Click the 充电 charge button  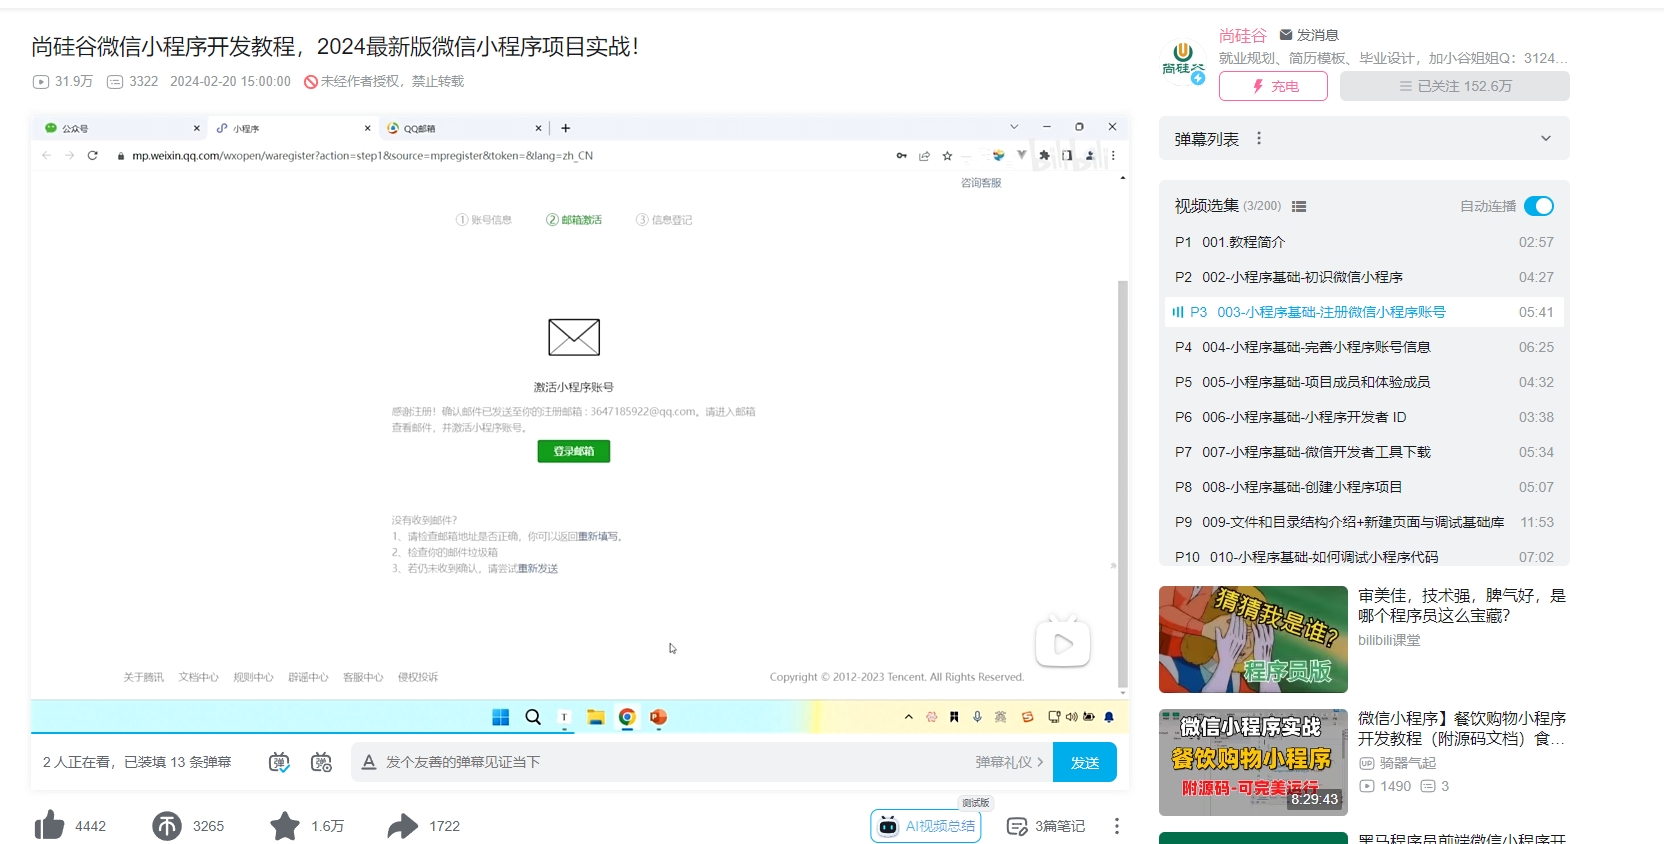(1273, 86)
